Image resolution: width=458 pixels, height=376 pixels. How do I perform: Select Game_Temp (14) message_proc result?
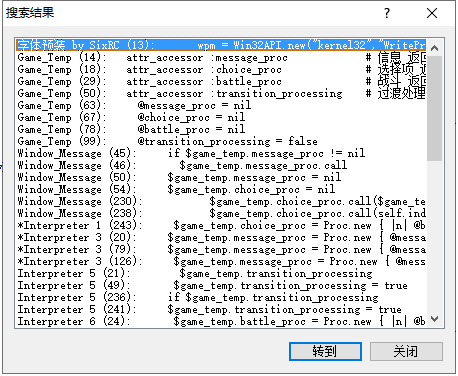221,57
